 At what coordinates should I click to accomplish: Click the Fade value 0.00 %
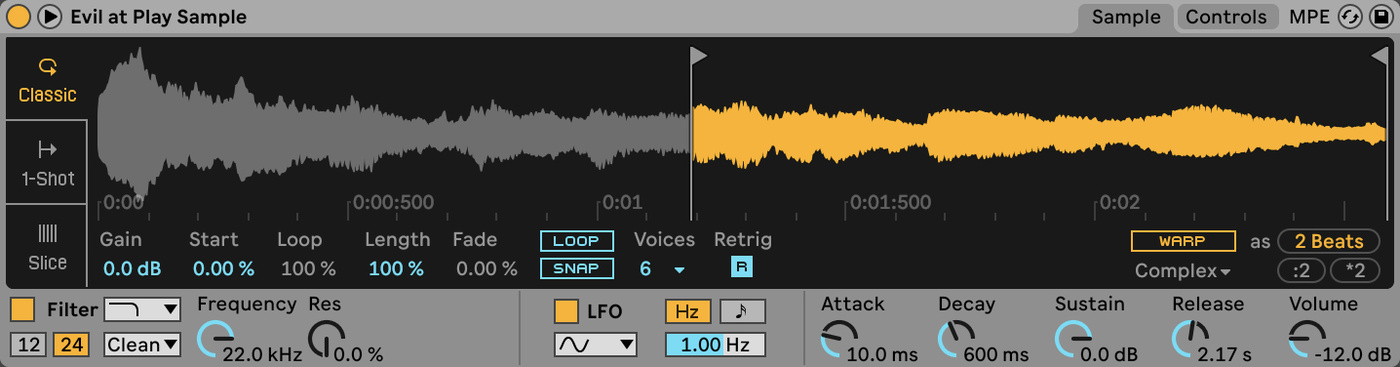(487, 269)
